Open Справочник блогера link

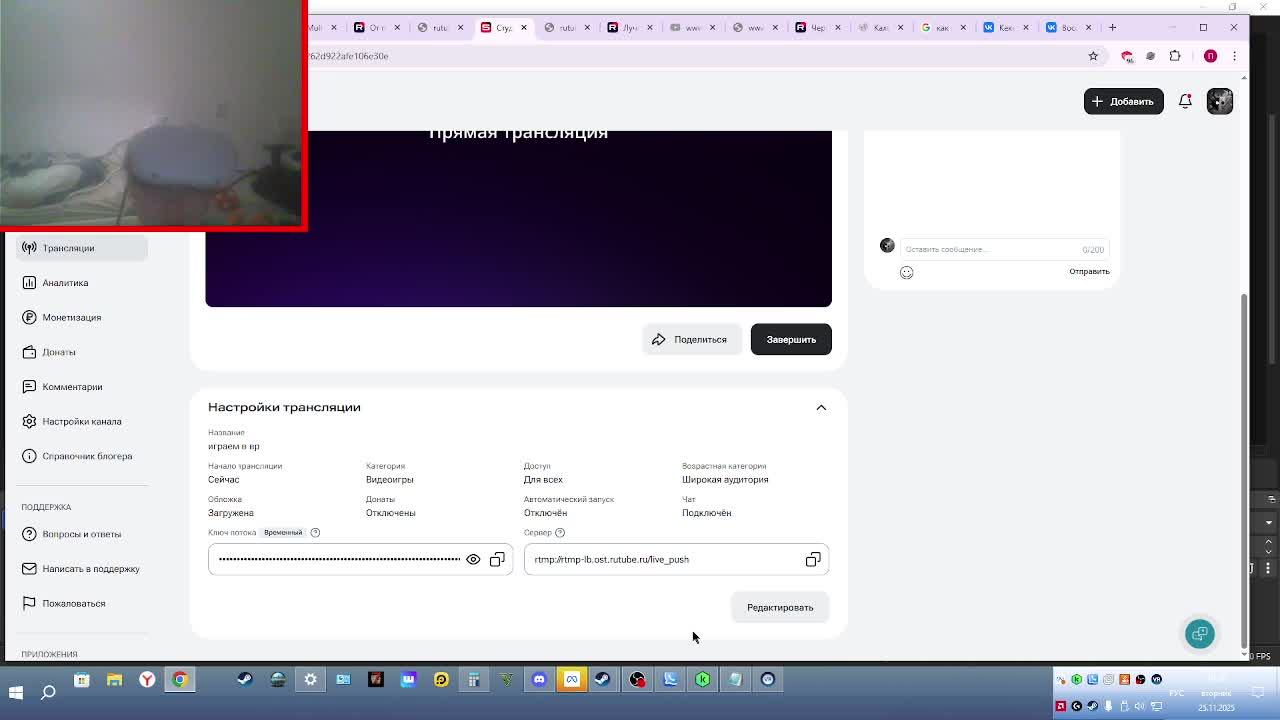click(x=82, y=456)
